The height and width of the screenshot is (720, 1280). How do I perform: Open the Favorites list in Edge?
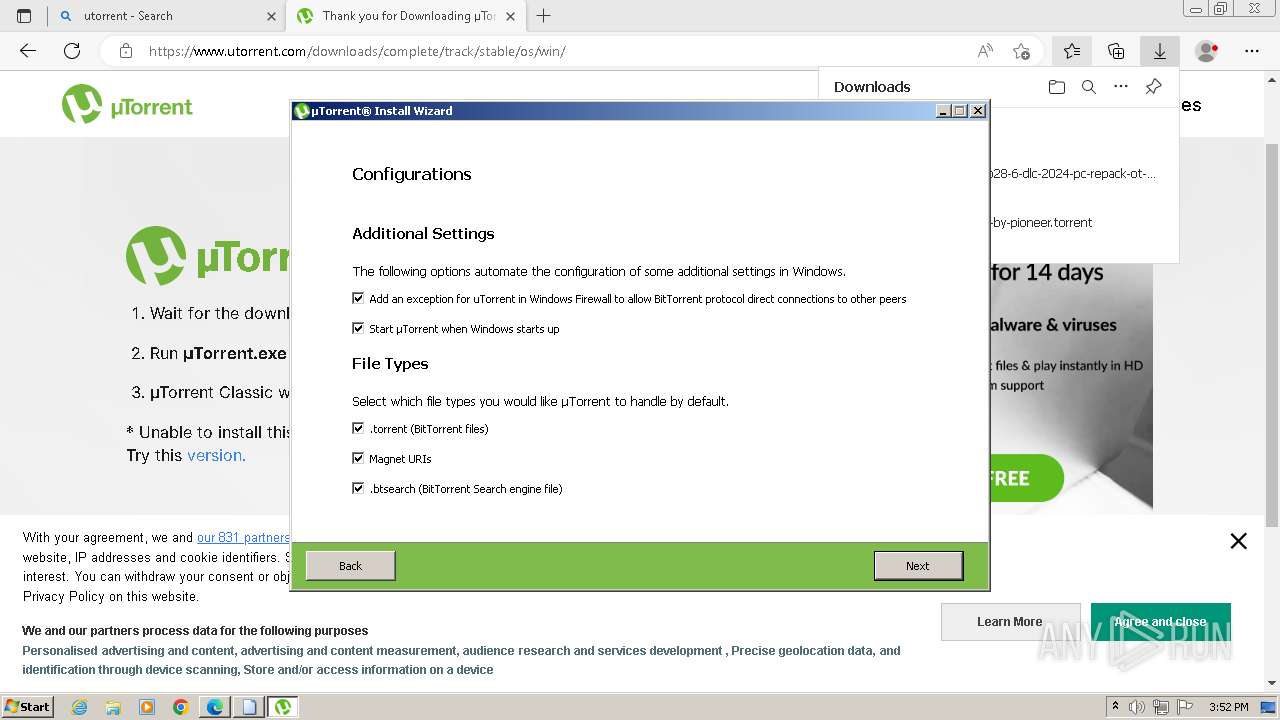pos(1072,51)
